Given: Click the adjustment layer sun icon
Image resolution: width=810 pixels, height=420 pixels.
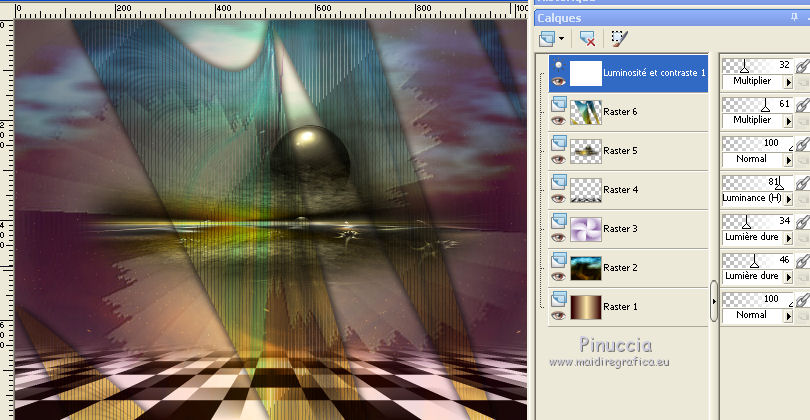Looking at the screenshot, I should click(558, 66).
